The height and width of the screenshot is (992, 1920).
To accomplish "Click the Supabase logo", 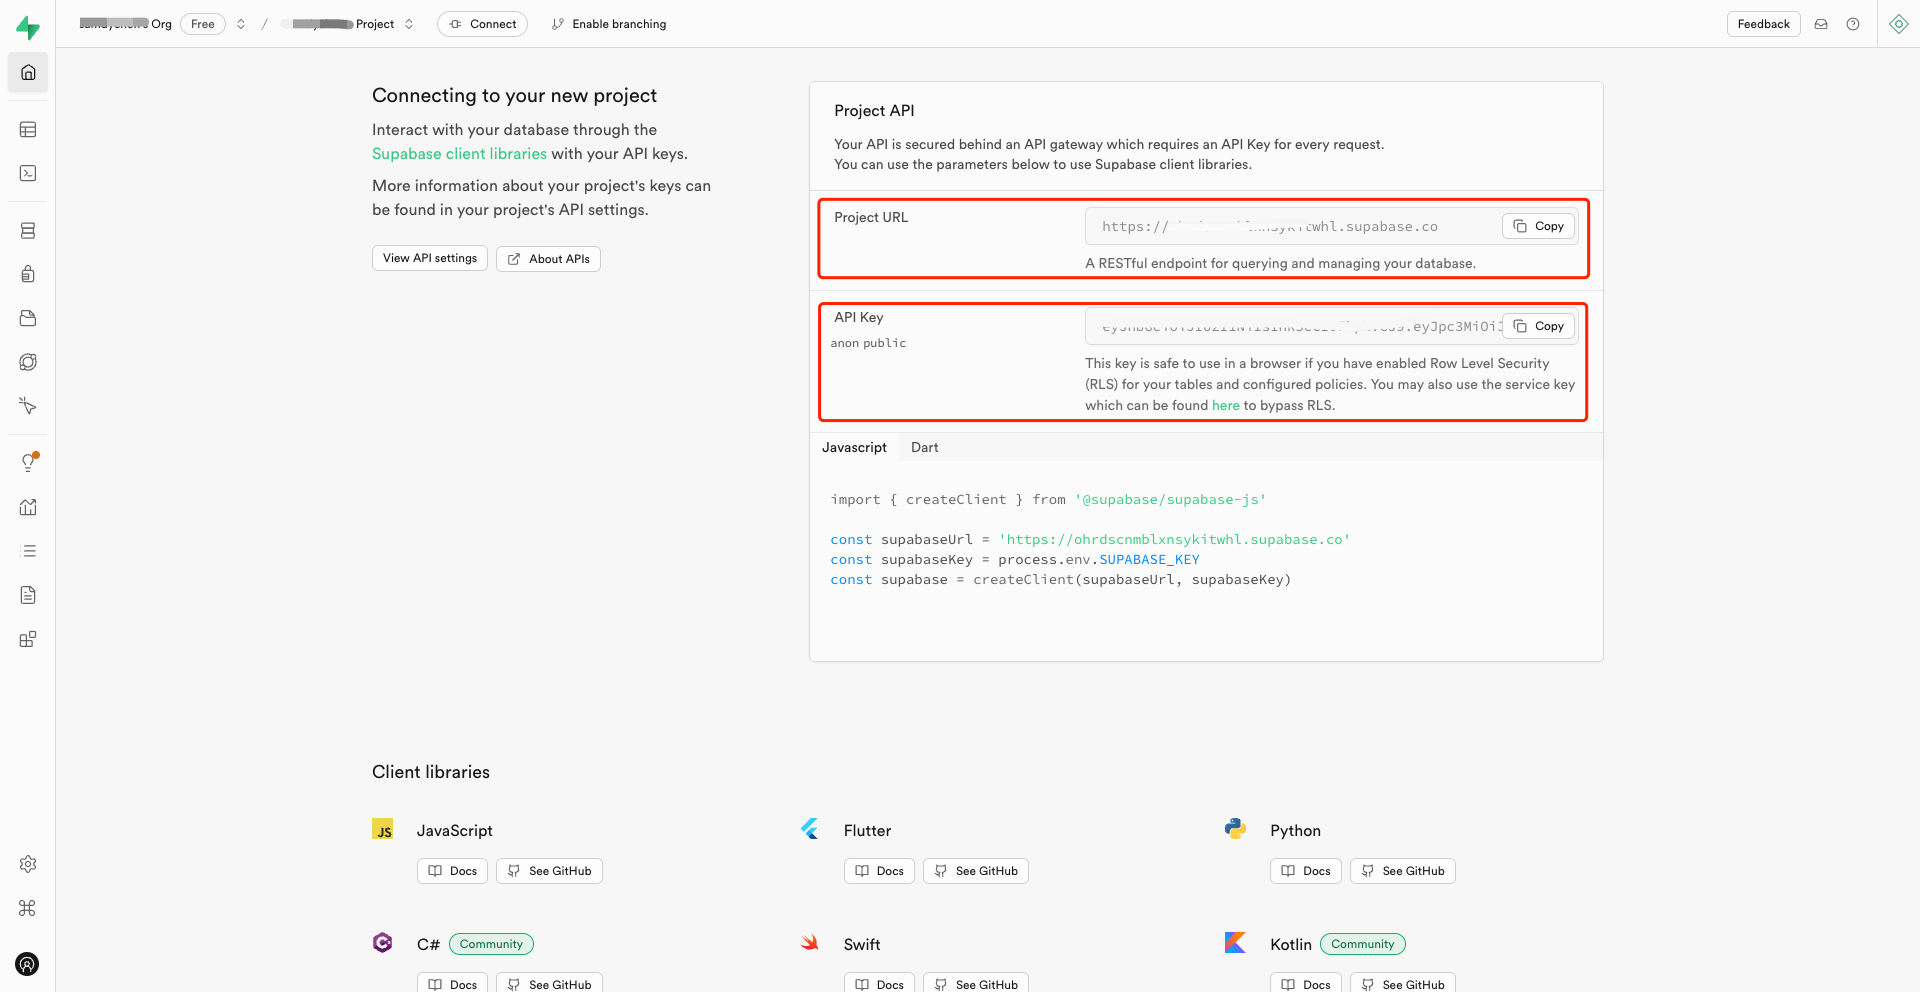I will pyautogui.click(x=28, y=28).
